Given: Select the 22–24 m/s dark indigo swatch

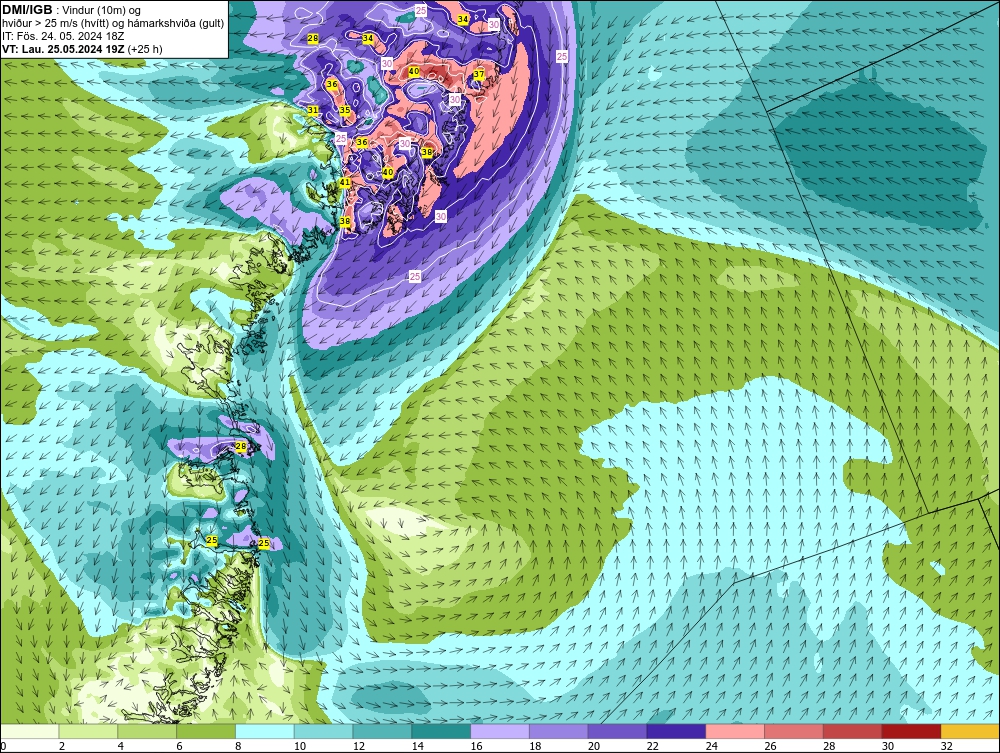Looking at the screenshot, I should [x=676, y=731].
